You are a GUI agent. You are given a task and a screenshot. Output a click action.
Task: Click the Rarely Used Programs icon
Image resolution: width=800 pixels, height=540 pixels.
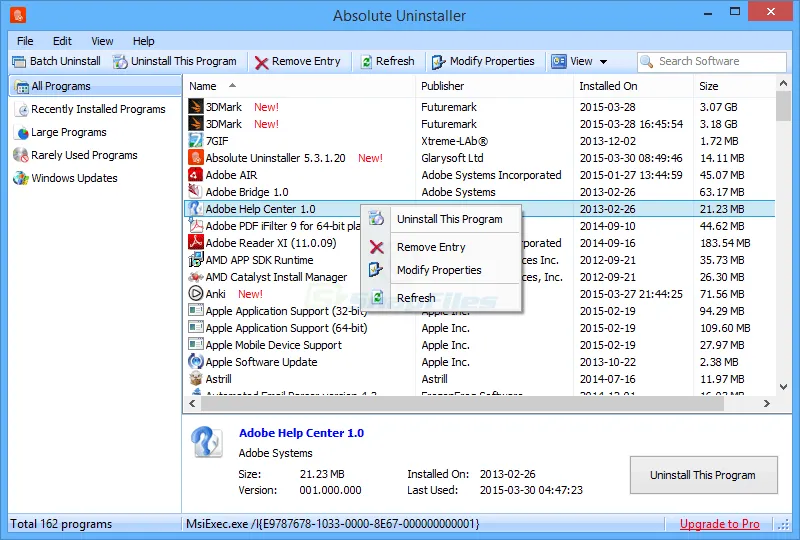tap(21, 155)
